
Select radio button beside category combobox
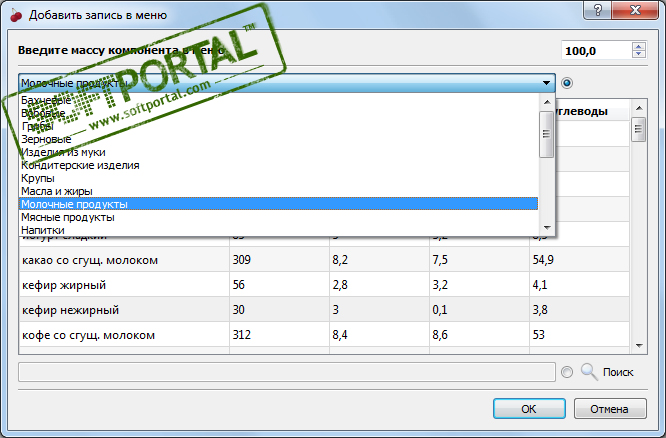point(567,84)
